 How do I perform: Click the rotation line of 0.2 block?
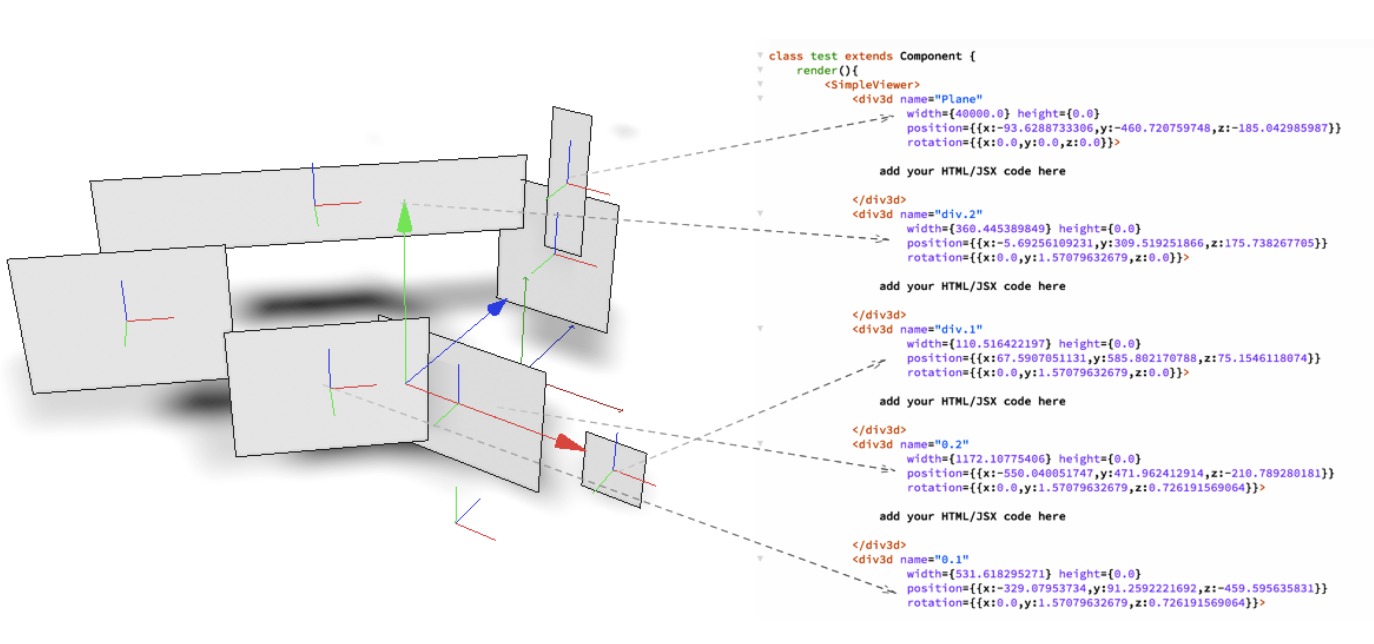[1086, 488]
